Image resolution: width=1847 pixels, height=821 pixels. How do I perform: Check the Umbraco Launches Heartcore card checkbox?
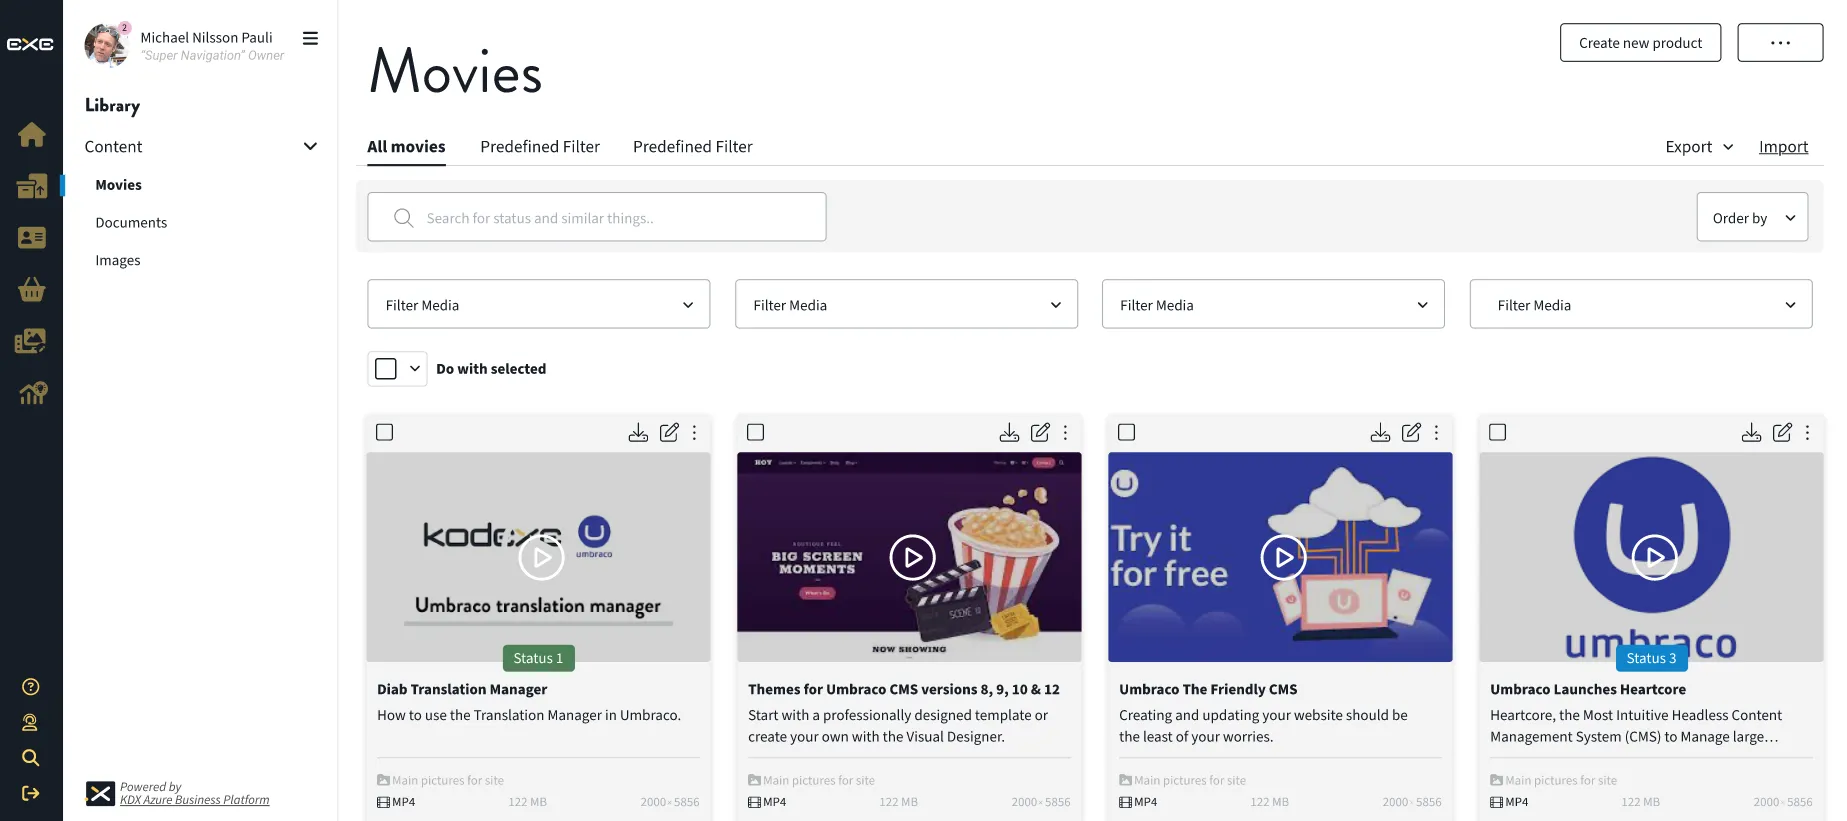(x=1497, y=432)
